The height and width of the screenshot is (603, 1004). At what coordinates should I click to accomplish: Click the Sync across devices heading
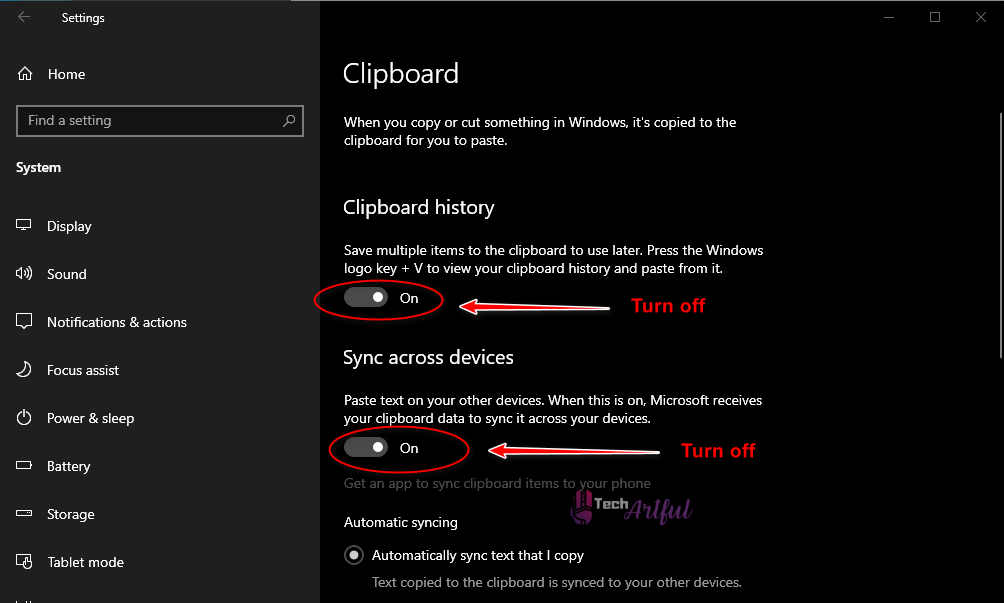(x=428, y=356)
